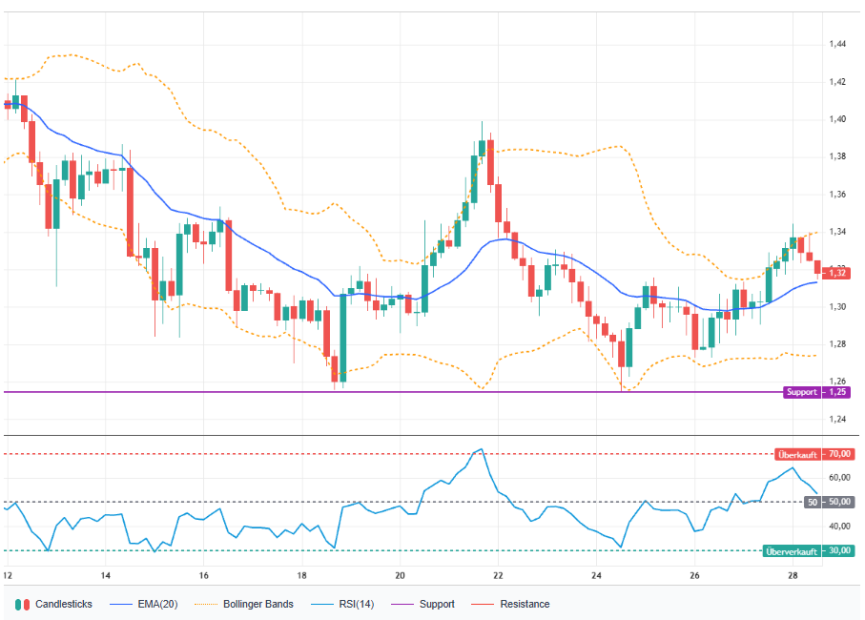
Task: Click the purple Support 1,25 price tag
Action: coord(816,392)
